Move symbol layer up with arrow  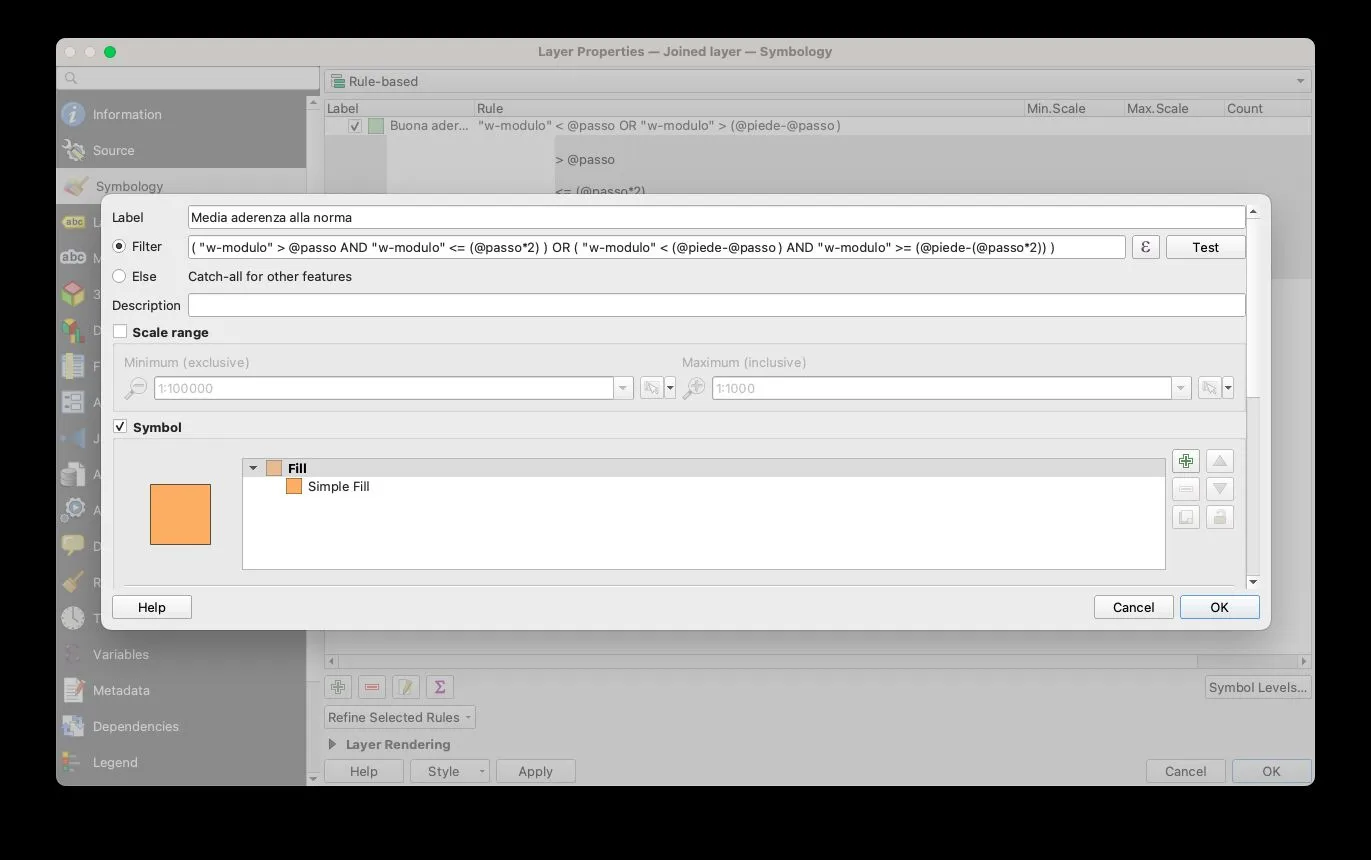click(x=1219, y=461)
